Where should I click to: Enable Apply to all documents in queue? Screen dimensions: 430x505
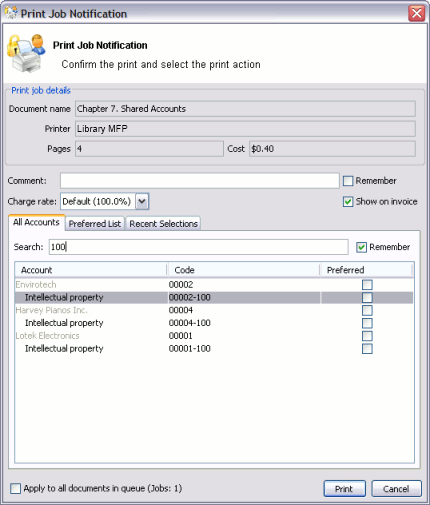pos(15,489)
